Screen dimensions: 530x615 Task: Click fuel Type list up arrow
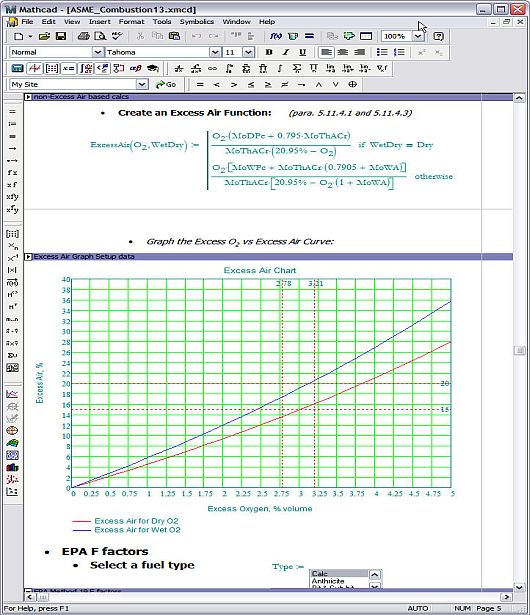(375, 575)
